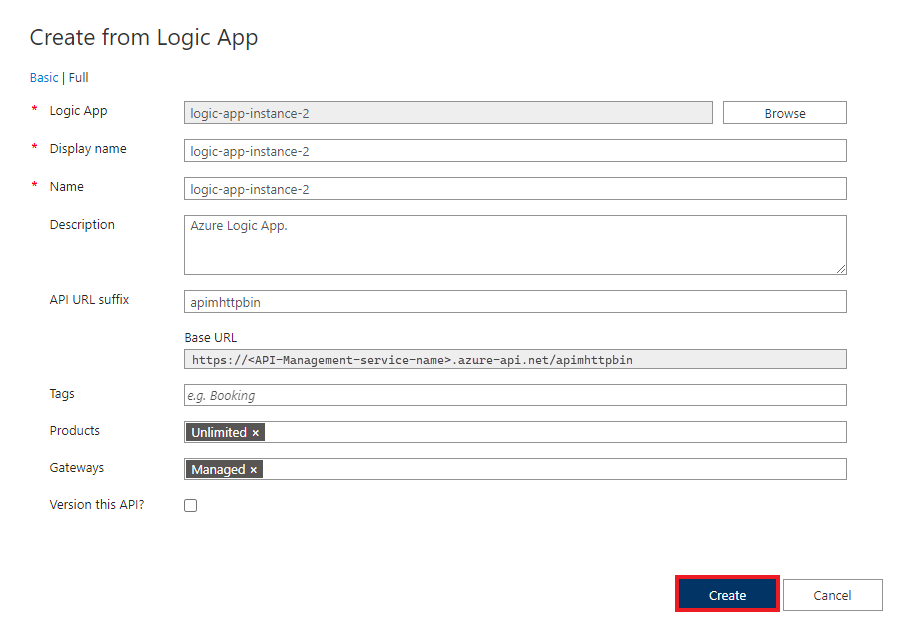The height and width of the screenshot is (625, 897).
Task: Select the Logic App field
Action: click(x=448, y=112)
